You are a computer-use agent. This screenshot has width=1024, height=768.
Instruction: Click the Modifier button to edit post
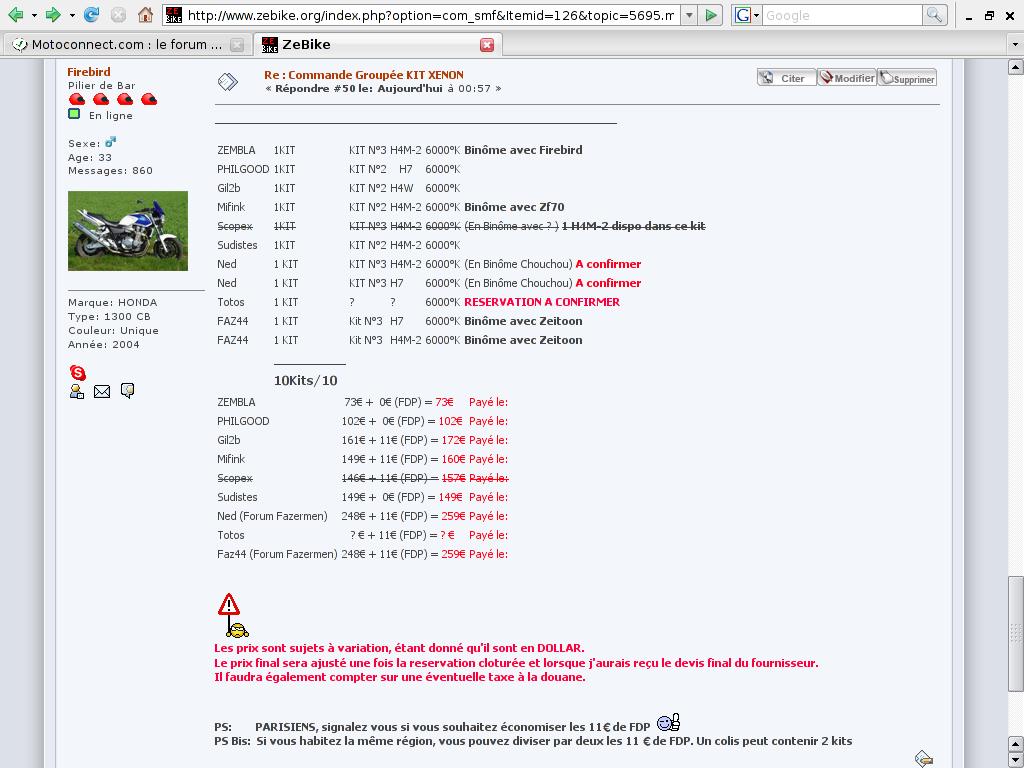(847, 78)
